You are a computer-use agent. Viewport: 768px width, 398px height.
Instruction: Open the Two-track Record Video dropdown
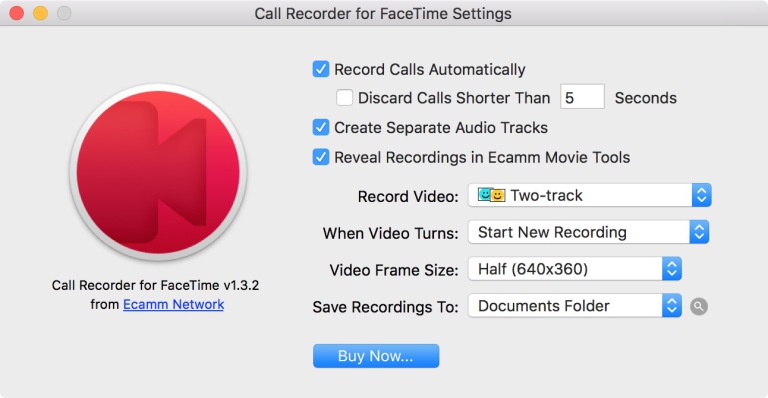(x=590, y=195)
